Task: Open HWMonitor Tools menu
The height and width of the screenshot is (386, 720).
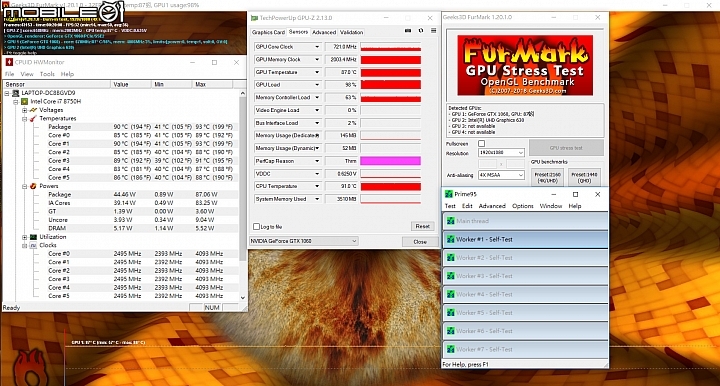Action: [x=47, y=74]
